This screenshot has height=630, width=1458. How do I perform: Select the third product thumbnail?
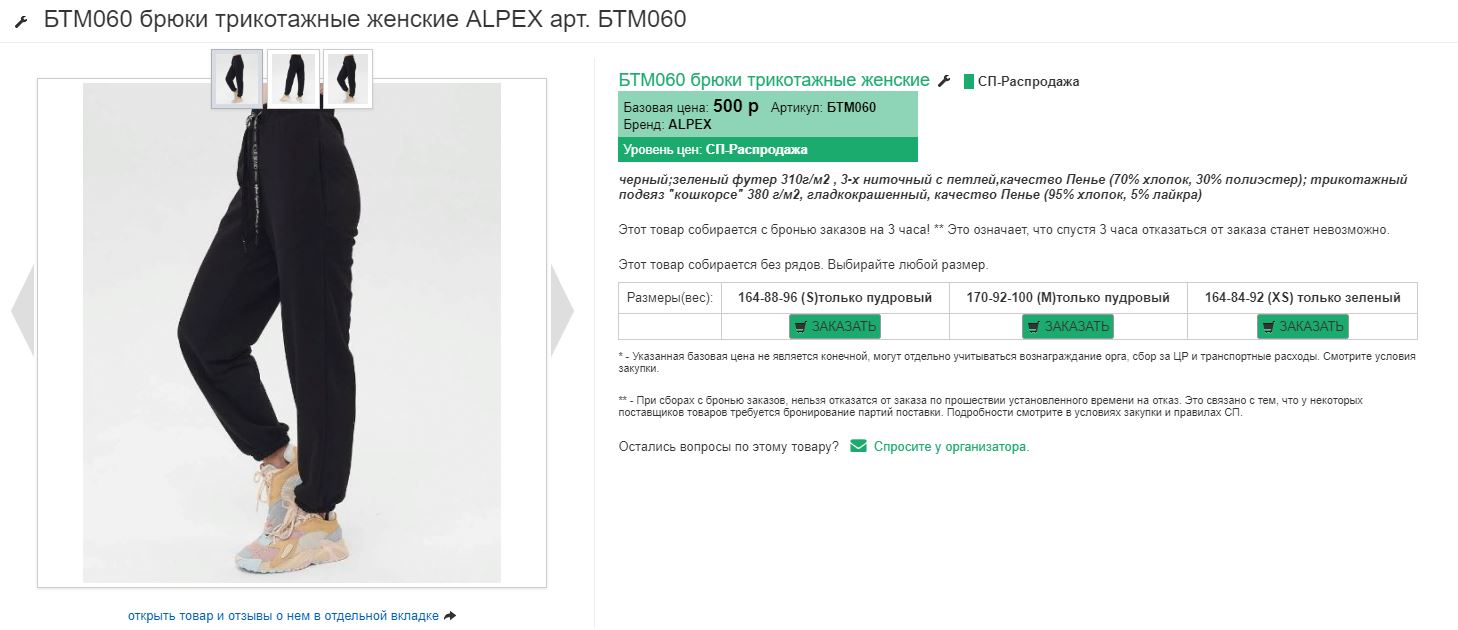pyautogui.click(x=348, y=78)
